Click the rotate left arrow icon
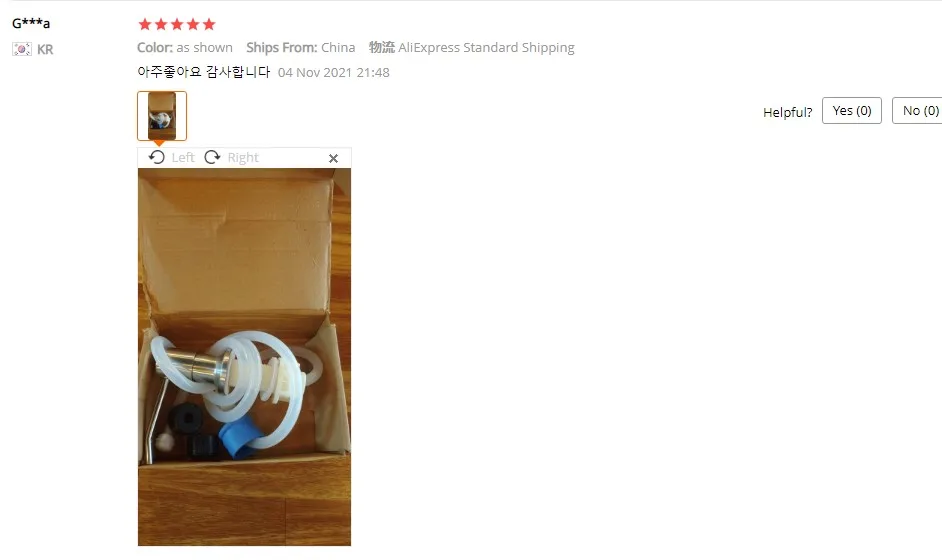Image resolution: width=942 pixels, height=560 pixels. tap(157, 157)
